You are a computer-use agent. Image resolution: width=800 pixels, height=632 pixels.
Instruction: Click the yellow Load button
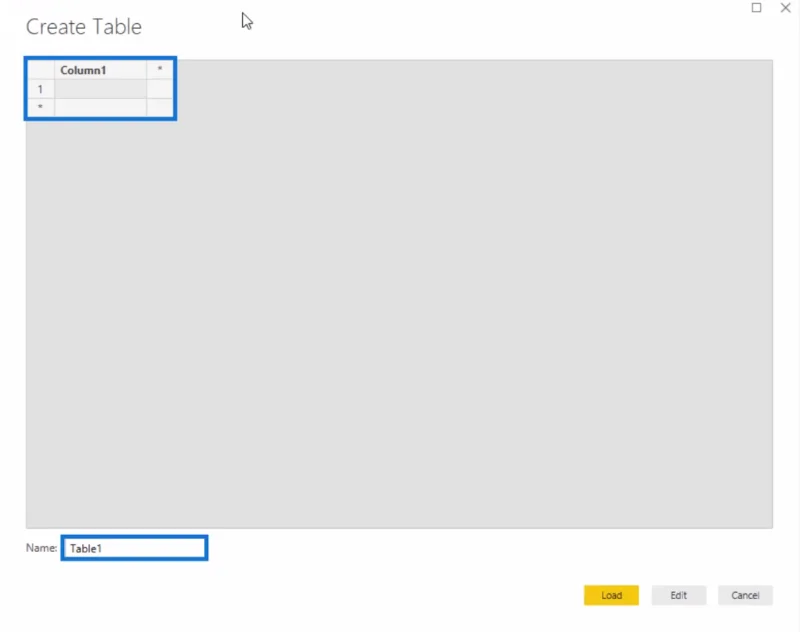point(611,595)
